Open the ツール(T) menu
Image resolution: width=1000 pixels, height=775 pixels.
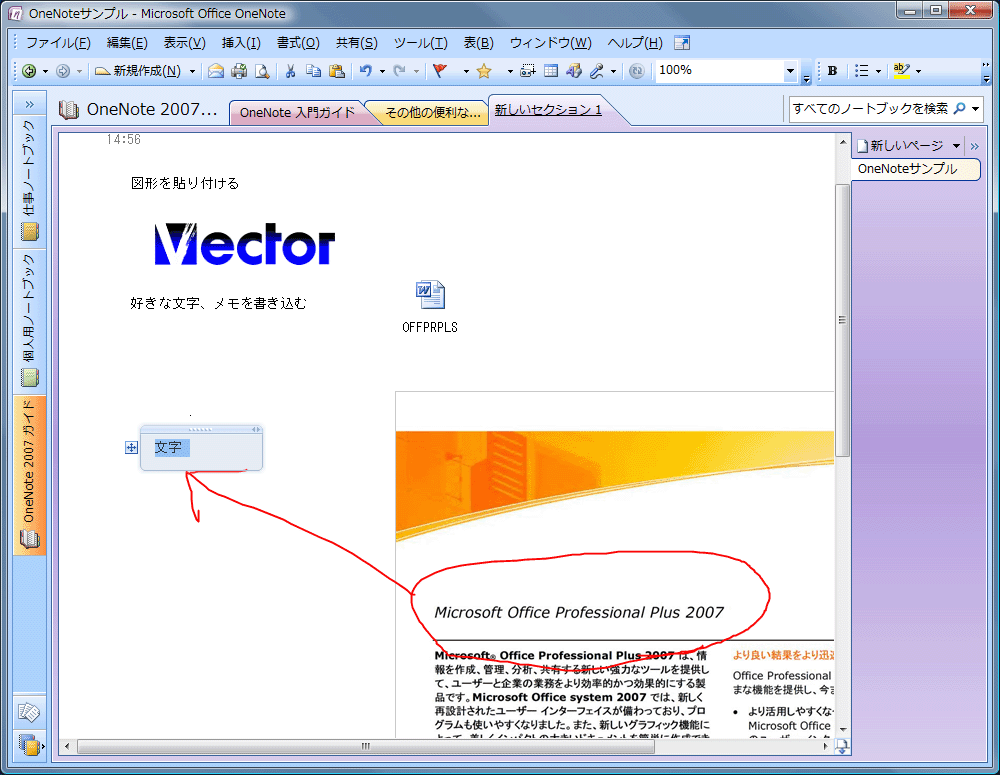point(420,43)
